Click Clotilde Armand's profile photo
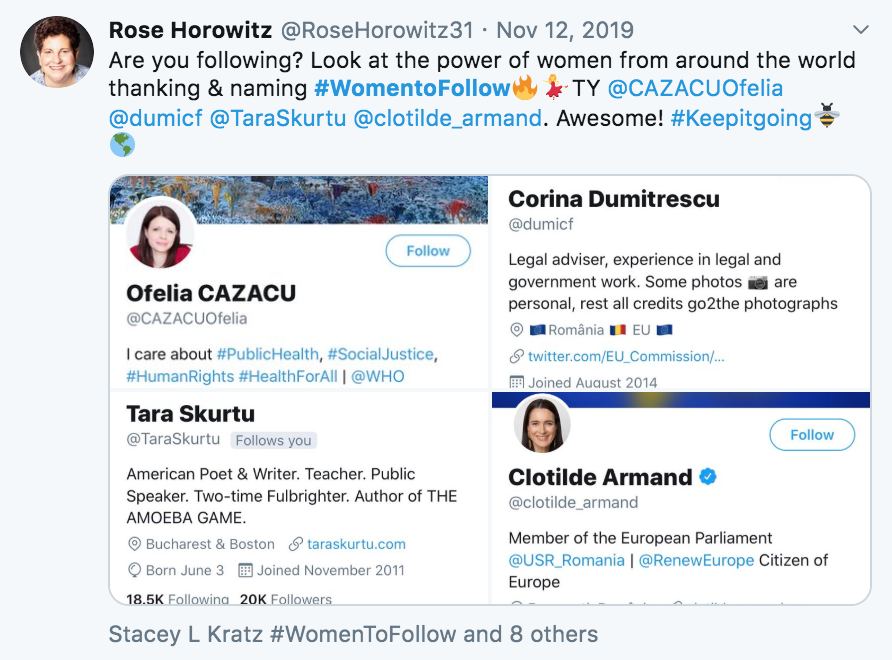This screenshot has width=892, height=660. coord(542,424)
